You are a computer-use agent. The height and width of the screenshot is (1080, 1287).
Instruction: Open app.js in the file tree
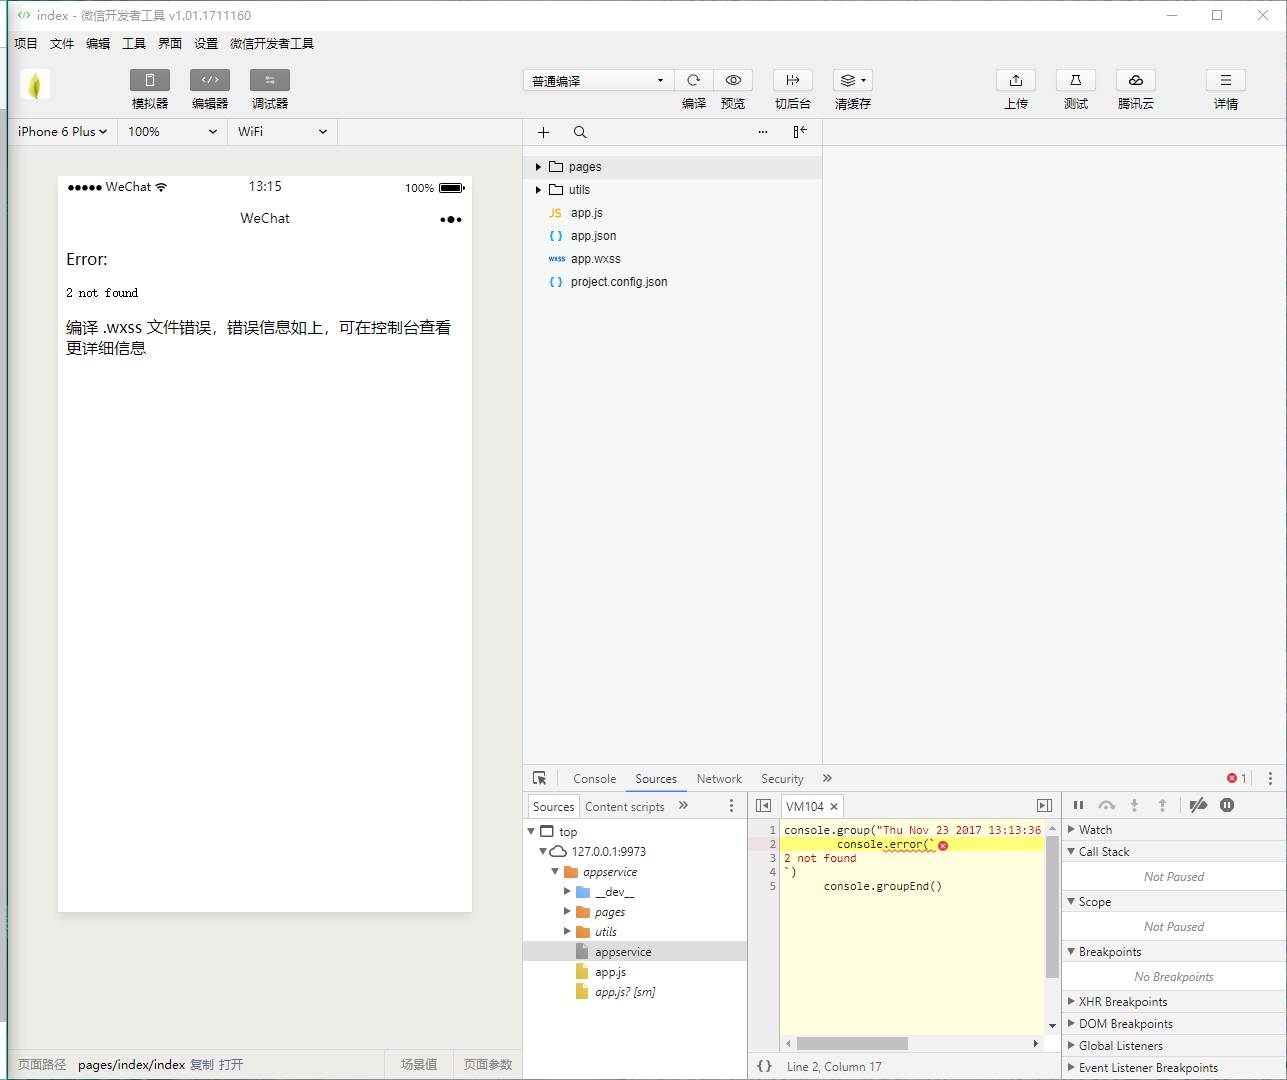(587, 213)
